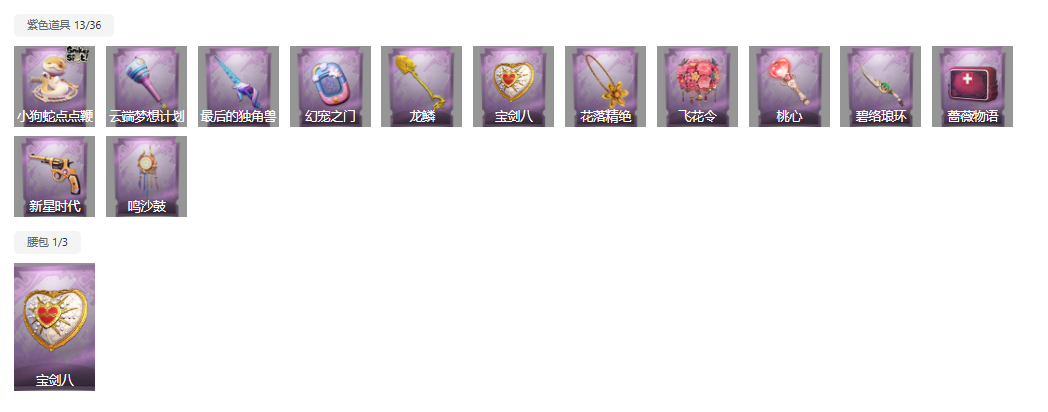The image size is (1048, 412).
Task: Click the small 宝剑八 heart item in the purple items row
Action: coord(513,86)
